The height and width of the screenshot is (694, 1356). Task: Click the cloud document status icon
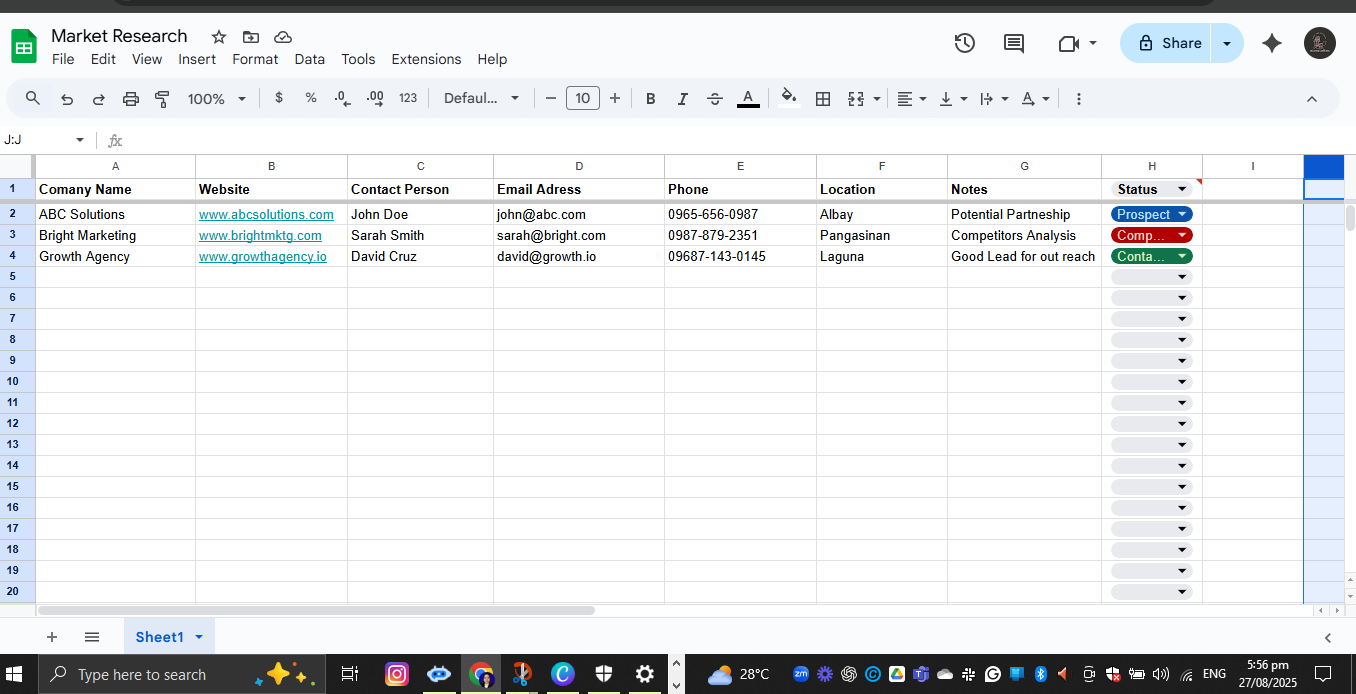[x=283, y=37]
